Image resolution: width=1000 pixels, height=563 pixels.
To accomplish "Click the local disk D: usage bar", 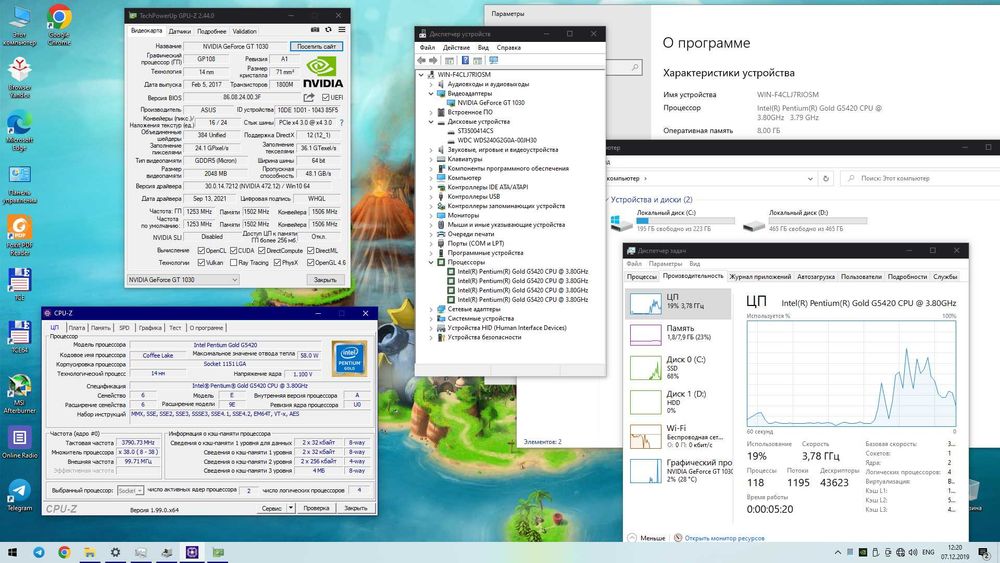I will tap(818, 221).
